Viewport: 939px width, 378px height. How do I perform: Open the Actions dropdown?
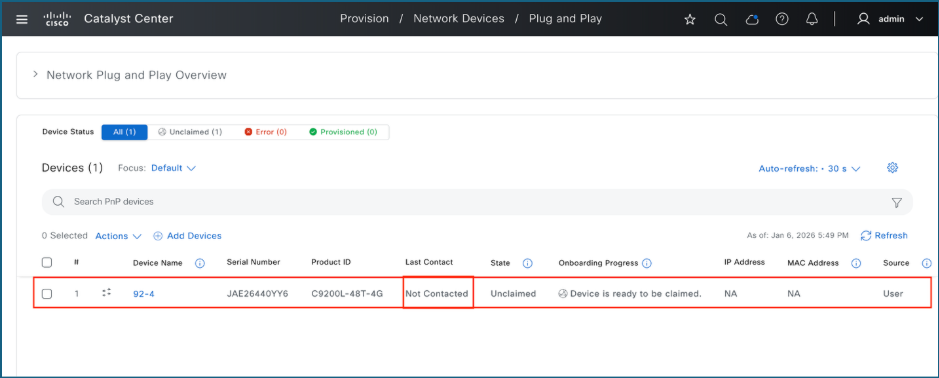[118, 236]
